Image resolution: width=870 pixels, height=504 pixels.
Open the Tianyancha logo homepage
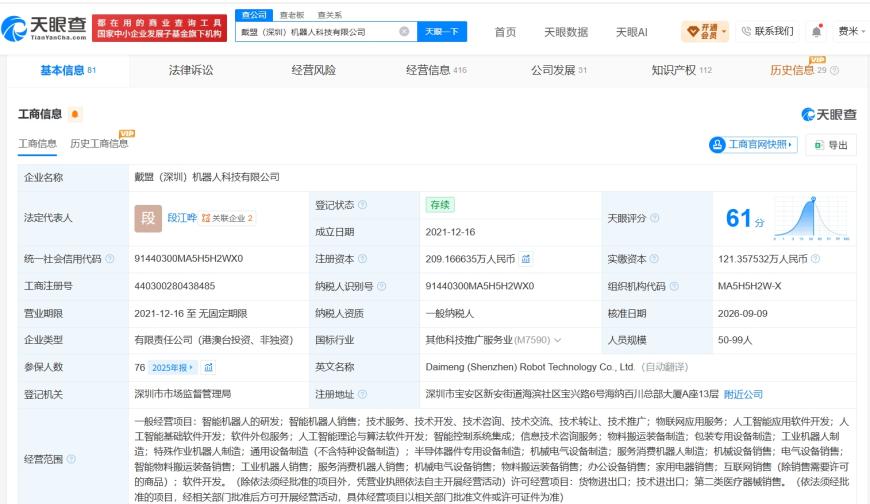click(x=44, y=28)
